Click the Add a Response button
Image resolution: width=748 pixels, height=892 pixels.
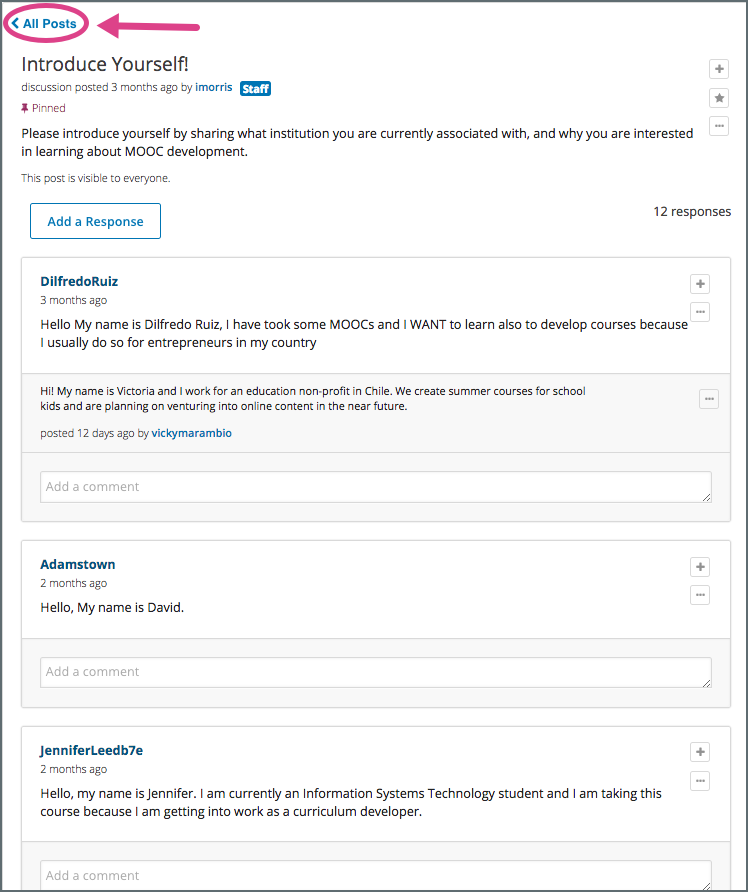pyautogui.click(x=95, y=221)
